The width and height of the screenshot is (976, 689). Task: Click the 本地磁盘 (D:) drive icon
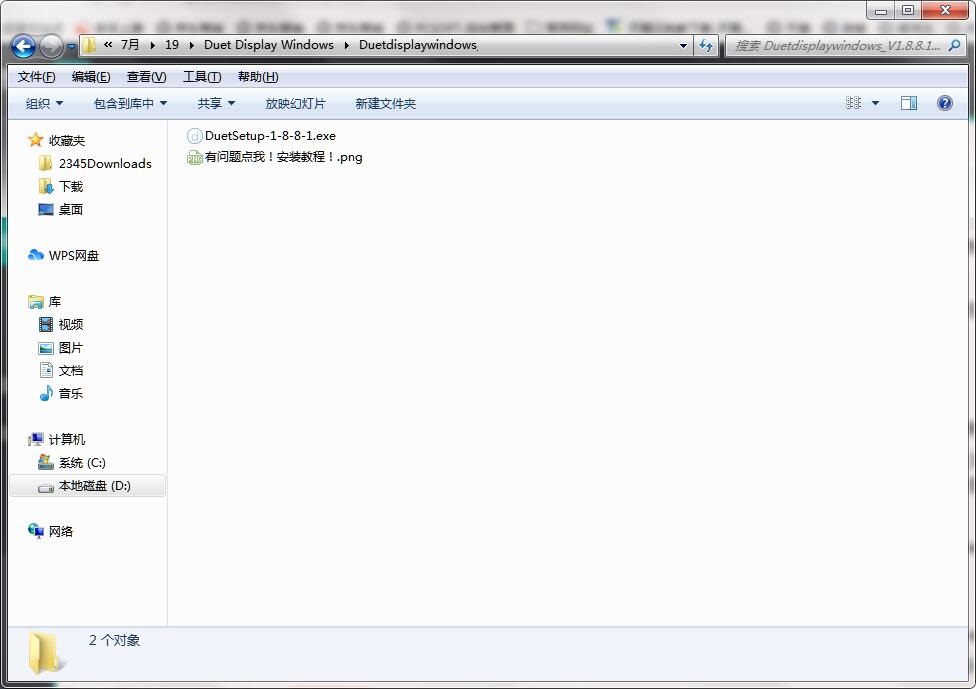[x=46, y=487]
